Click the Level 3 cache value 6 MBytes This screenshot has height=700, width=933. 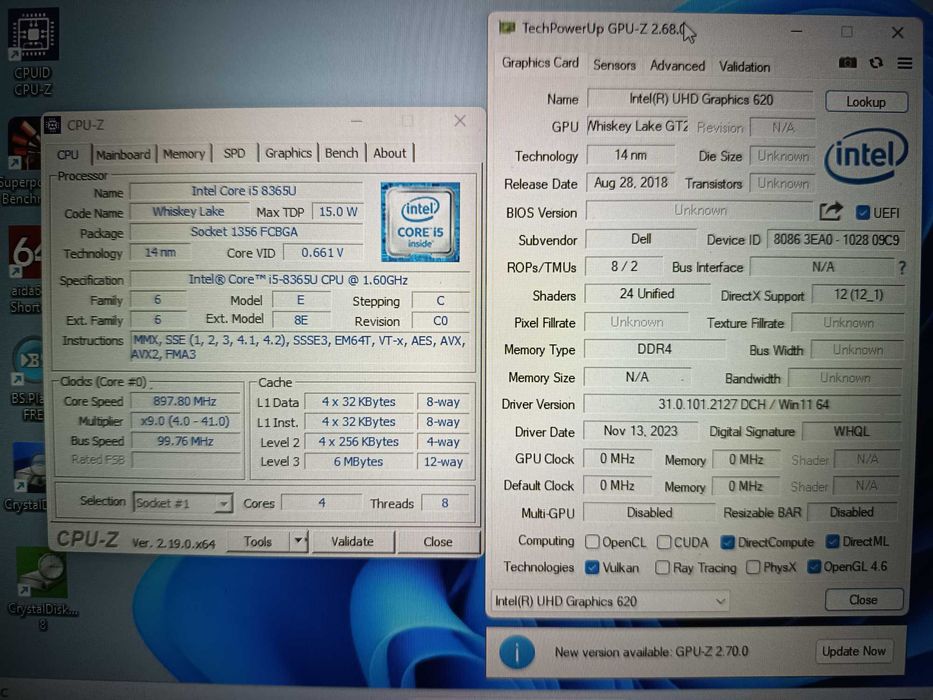coord(358,461)
